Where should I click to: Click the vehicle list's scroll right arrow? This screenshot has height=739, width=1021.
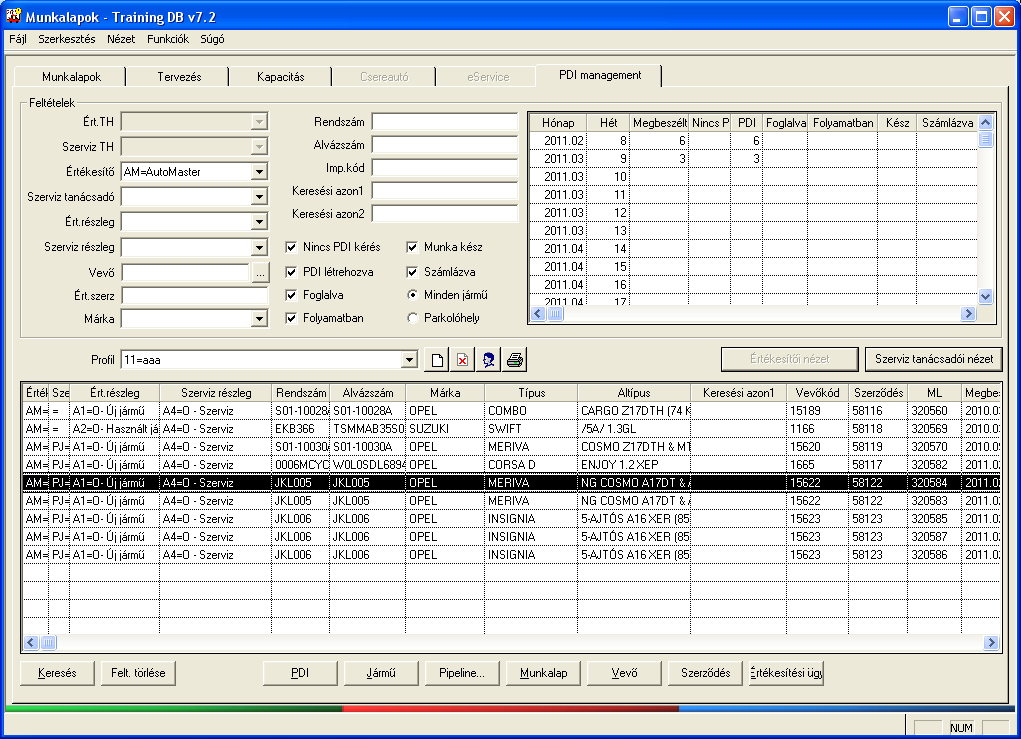pos(991,643)
